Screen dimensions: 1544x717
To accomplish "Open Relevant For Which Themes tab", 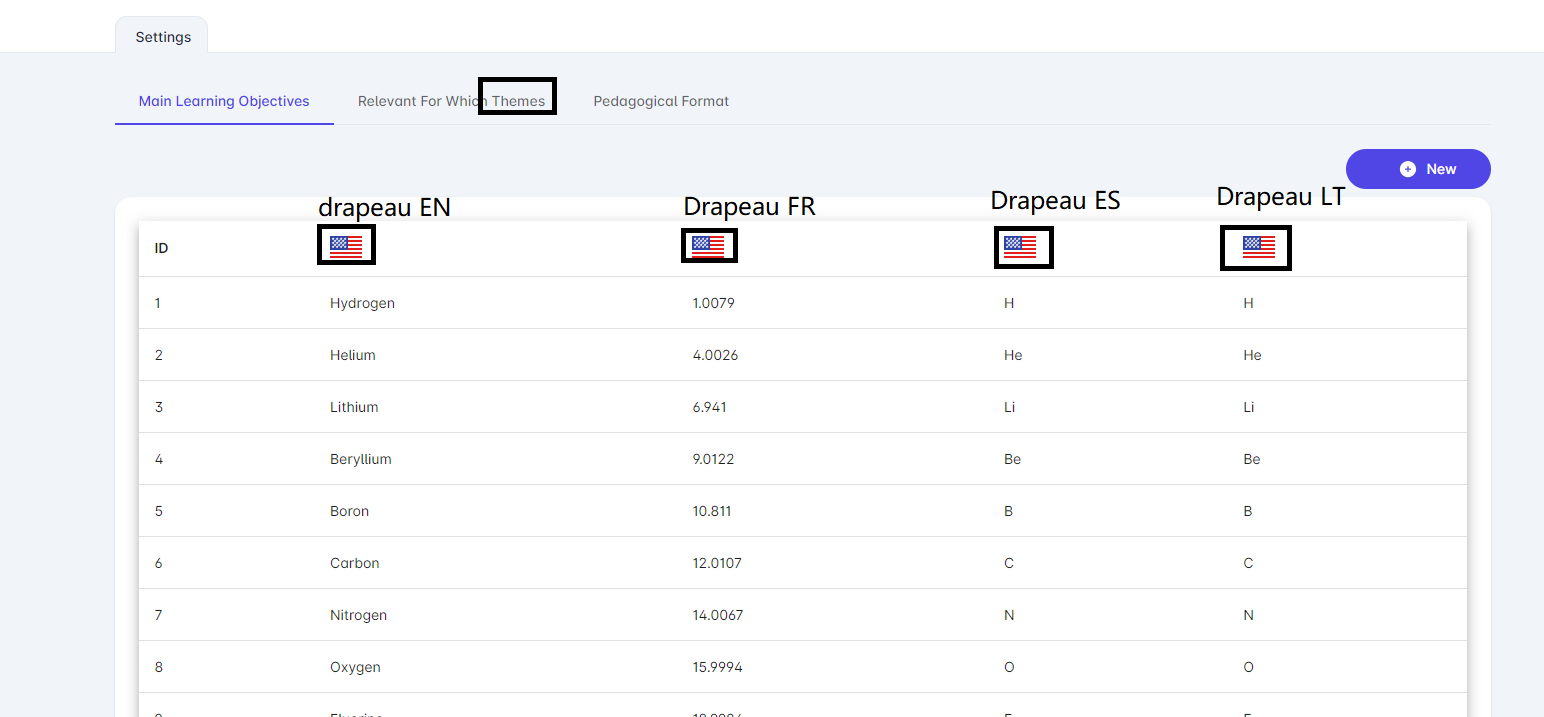I will pos(451,101).
